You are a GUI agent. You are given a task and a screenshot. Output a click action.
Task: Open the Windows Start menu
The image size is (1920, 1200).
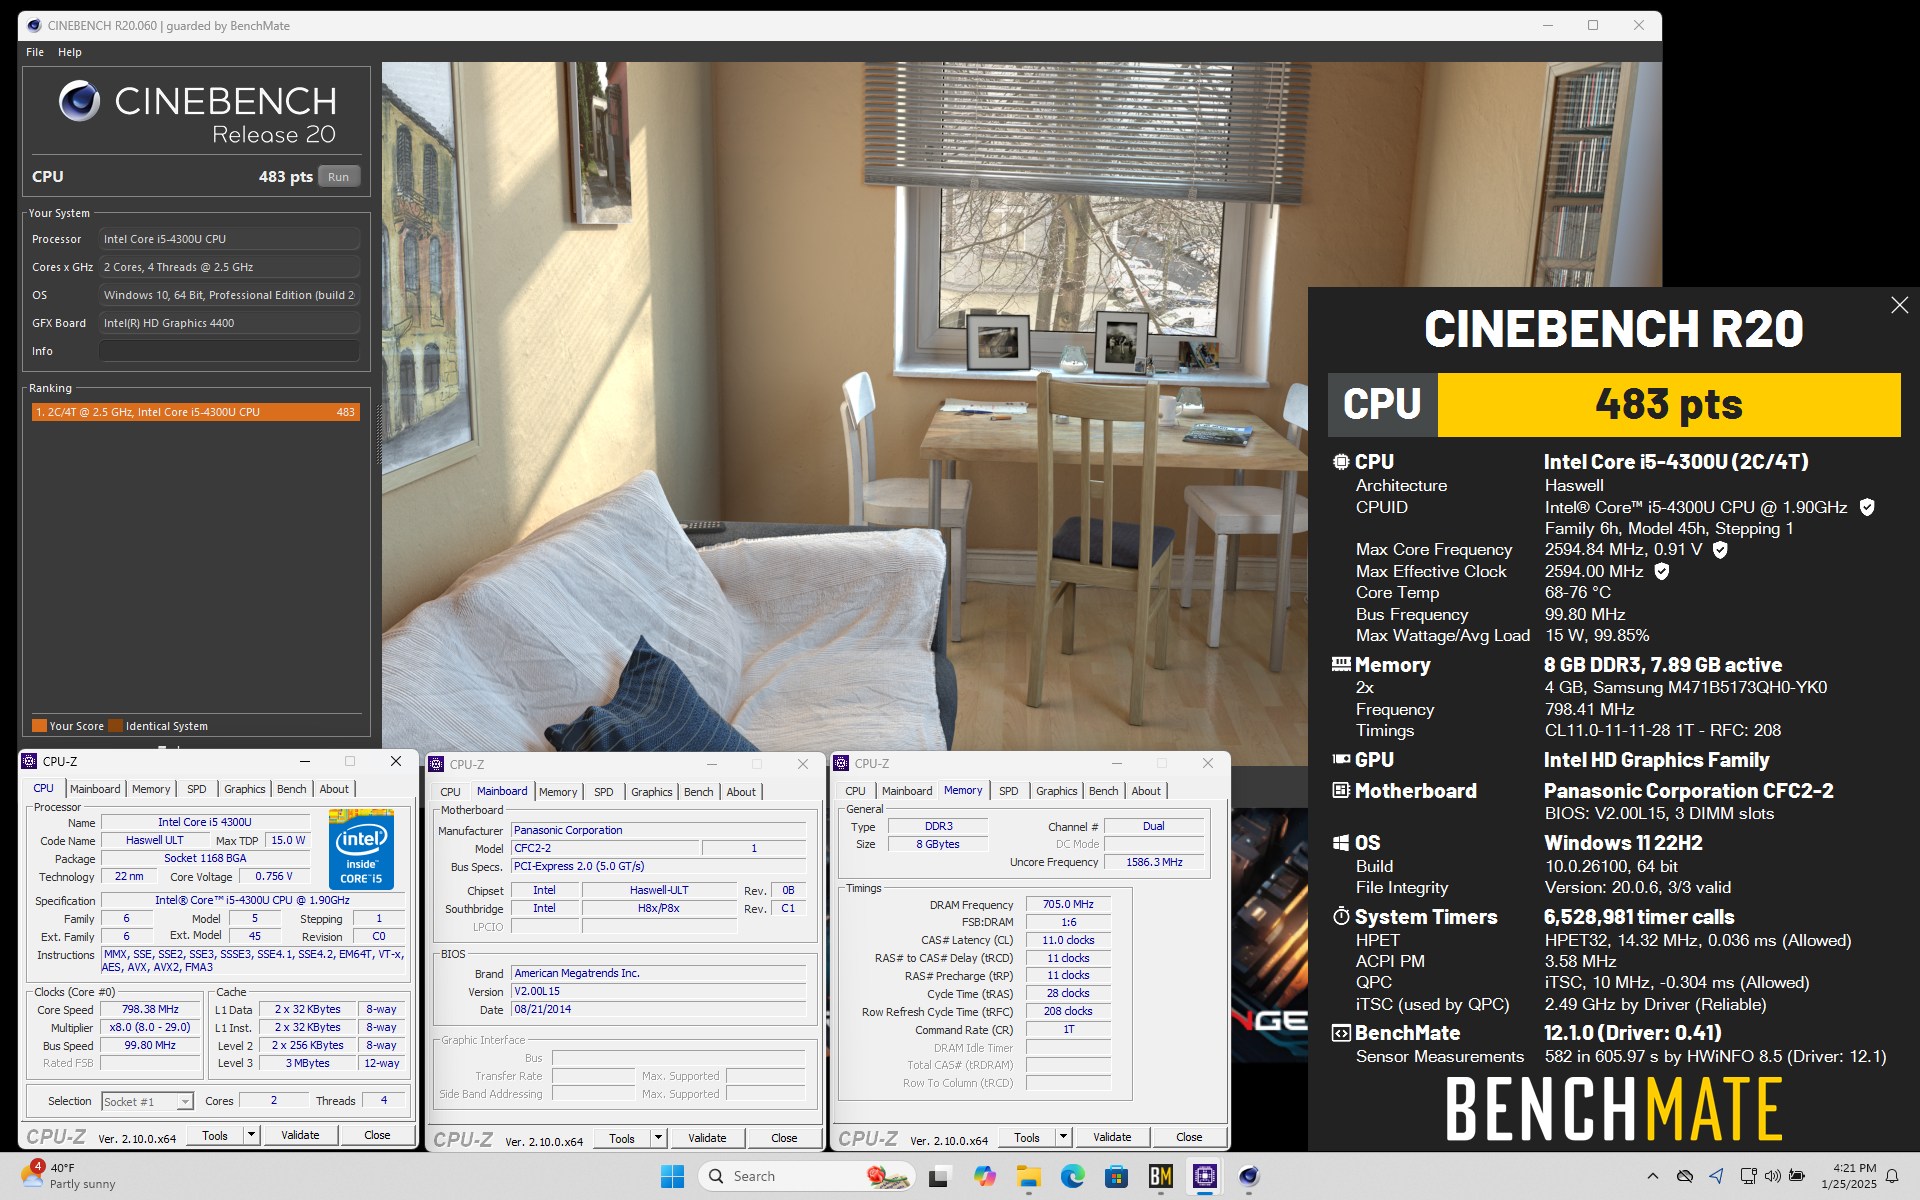(x=672, y=1176)
